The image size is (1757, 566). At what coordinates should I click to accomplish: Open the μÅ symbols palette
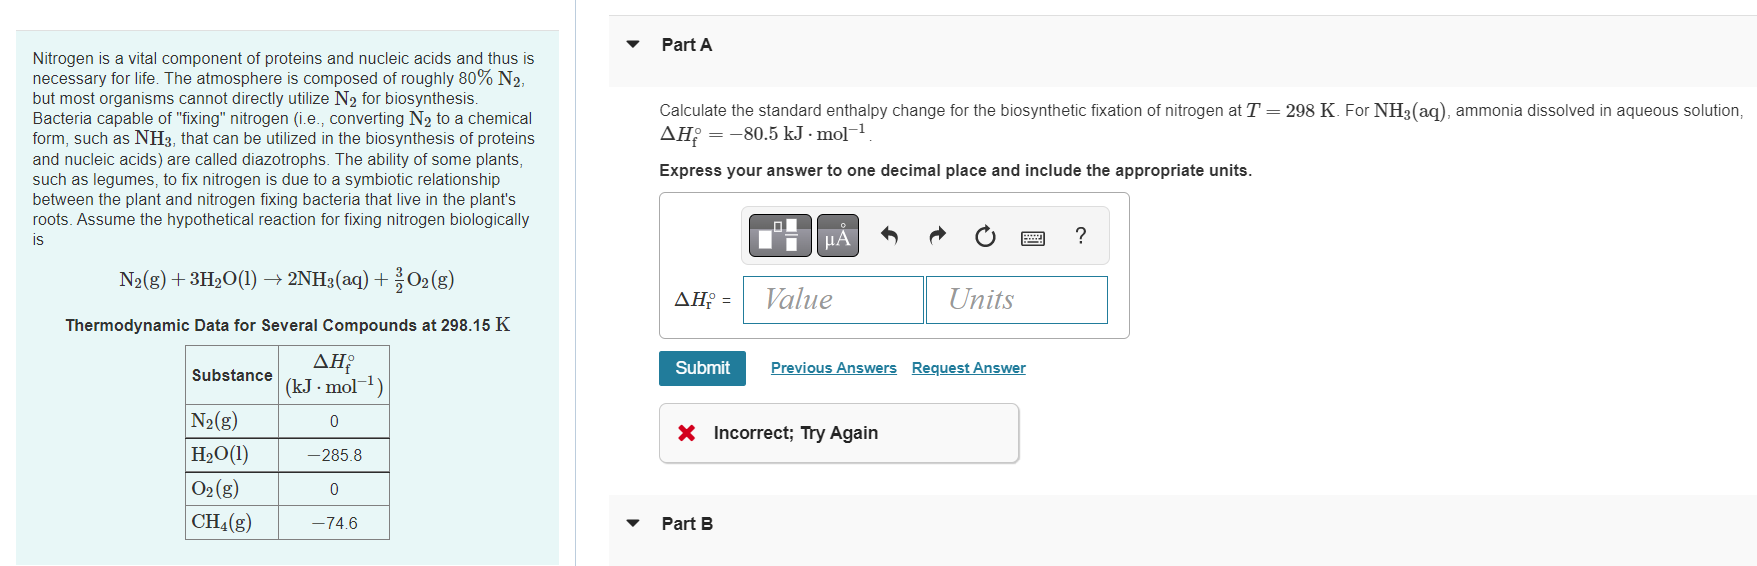coord(837,236)
